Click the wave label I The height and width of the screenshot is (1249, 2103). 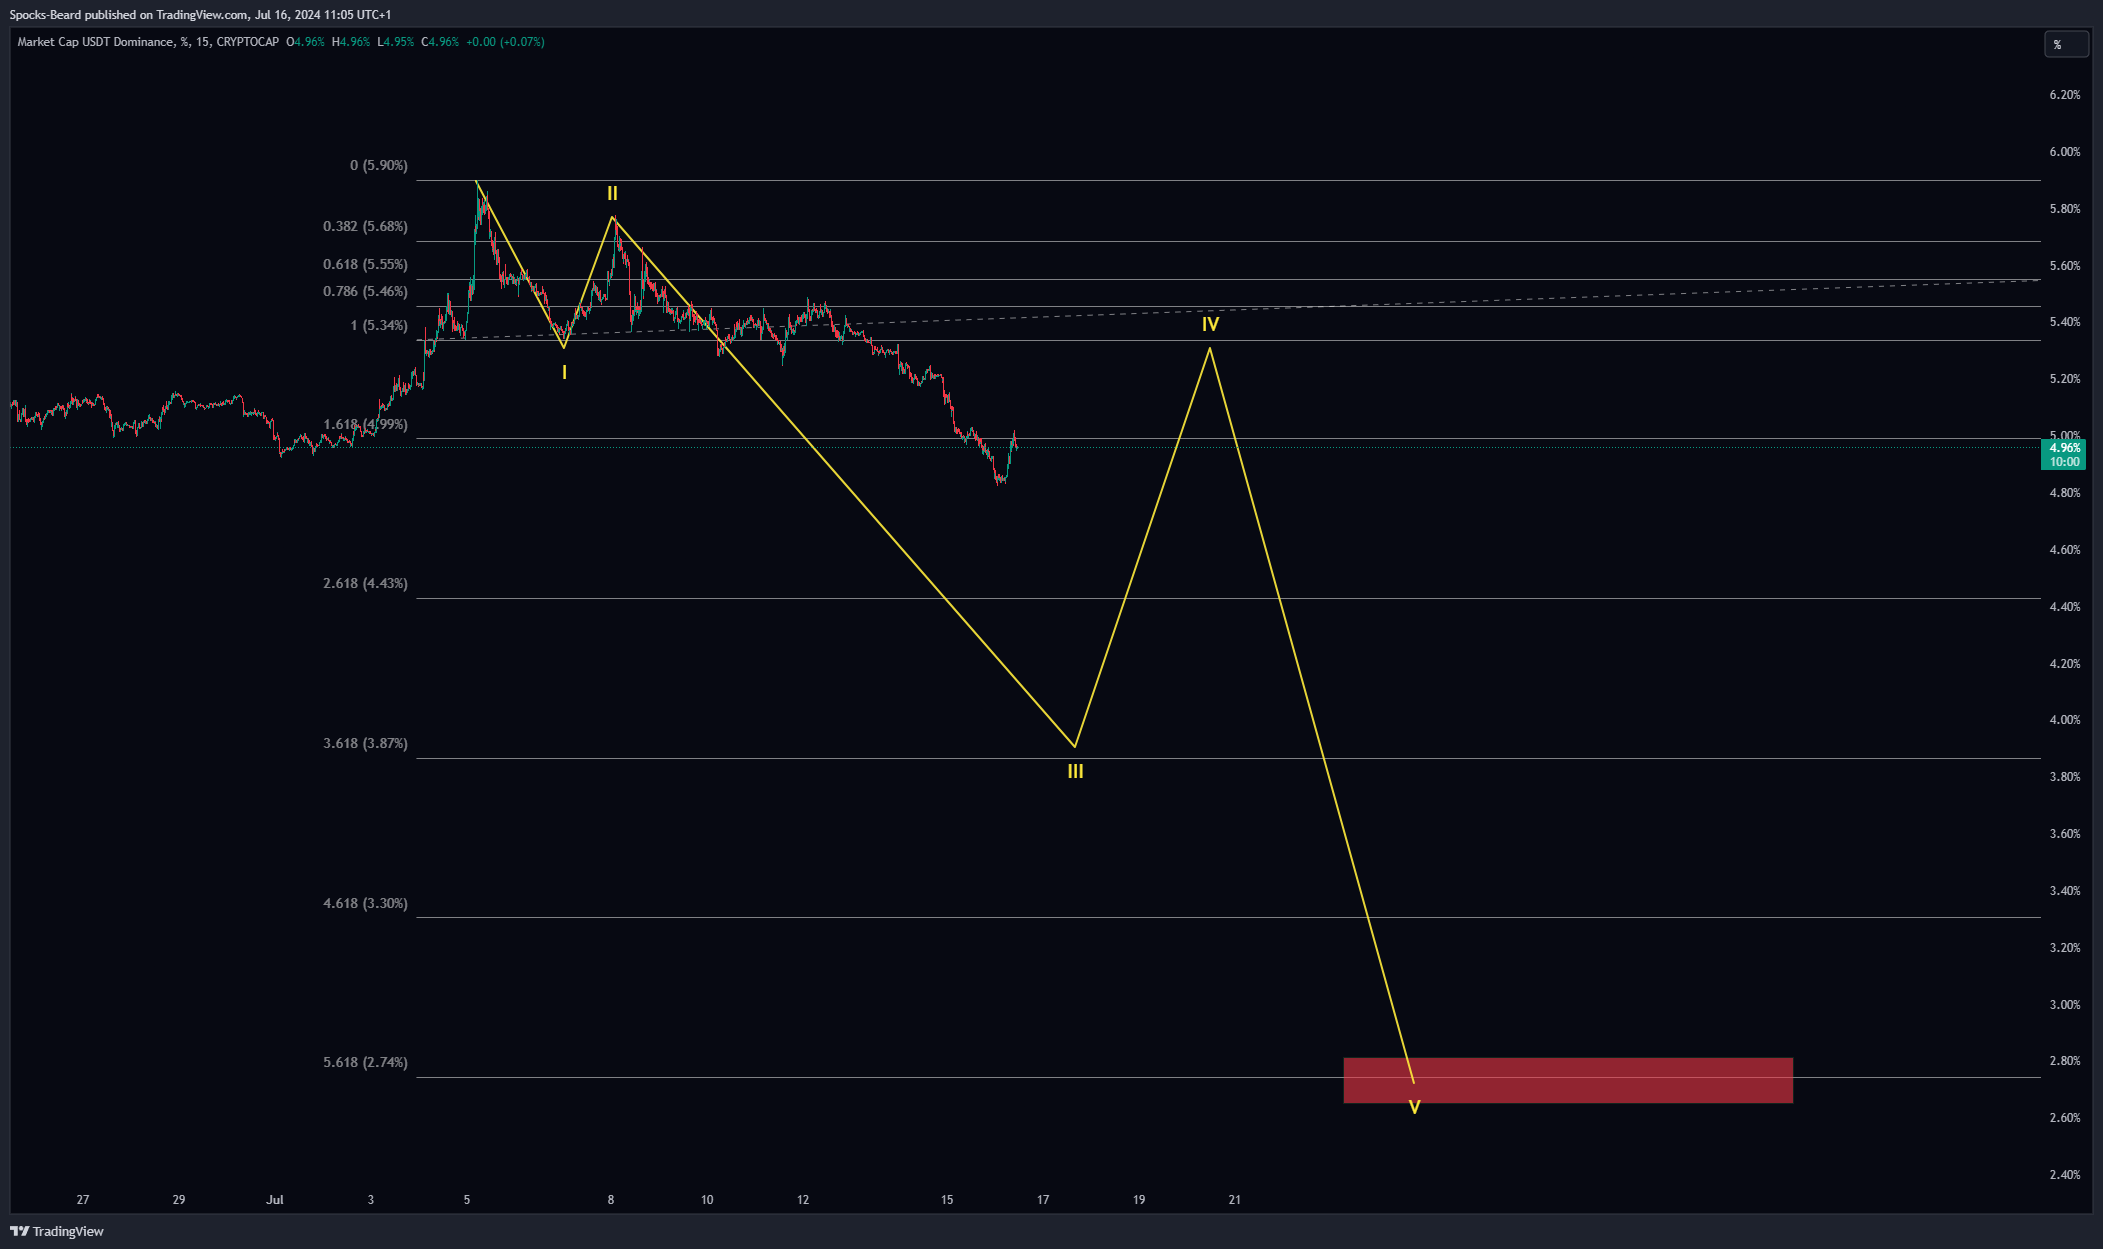[564, 373]
